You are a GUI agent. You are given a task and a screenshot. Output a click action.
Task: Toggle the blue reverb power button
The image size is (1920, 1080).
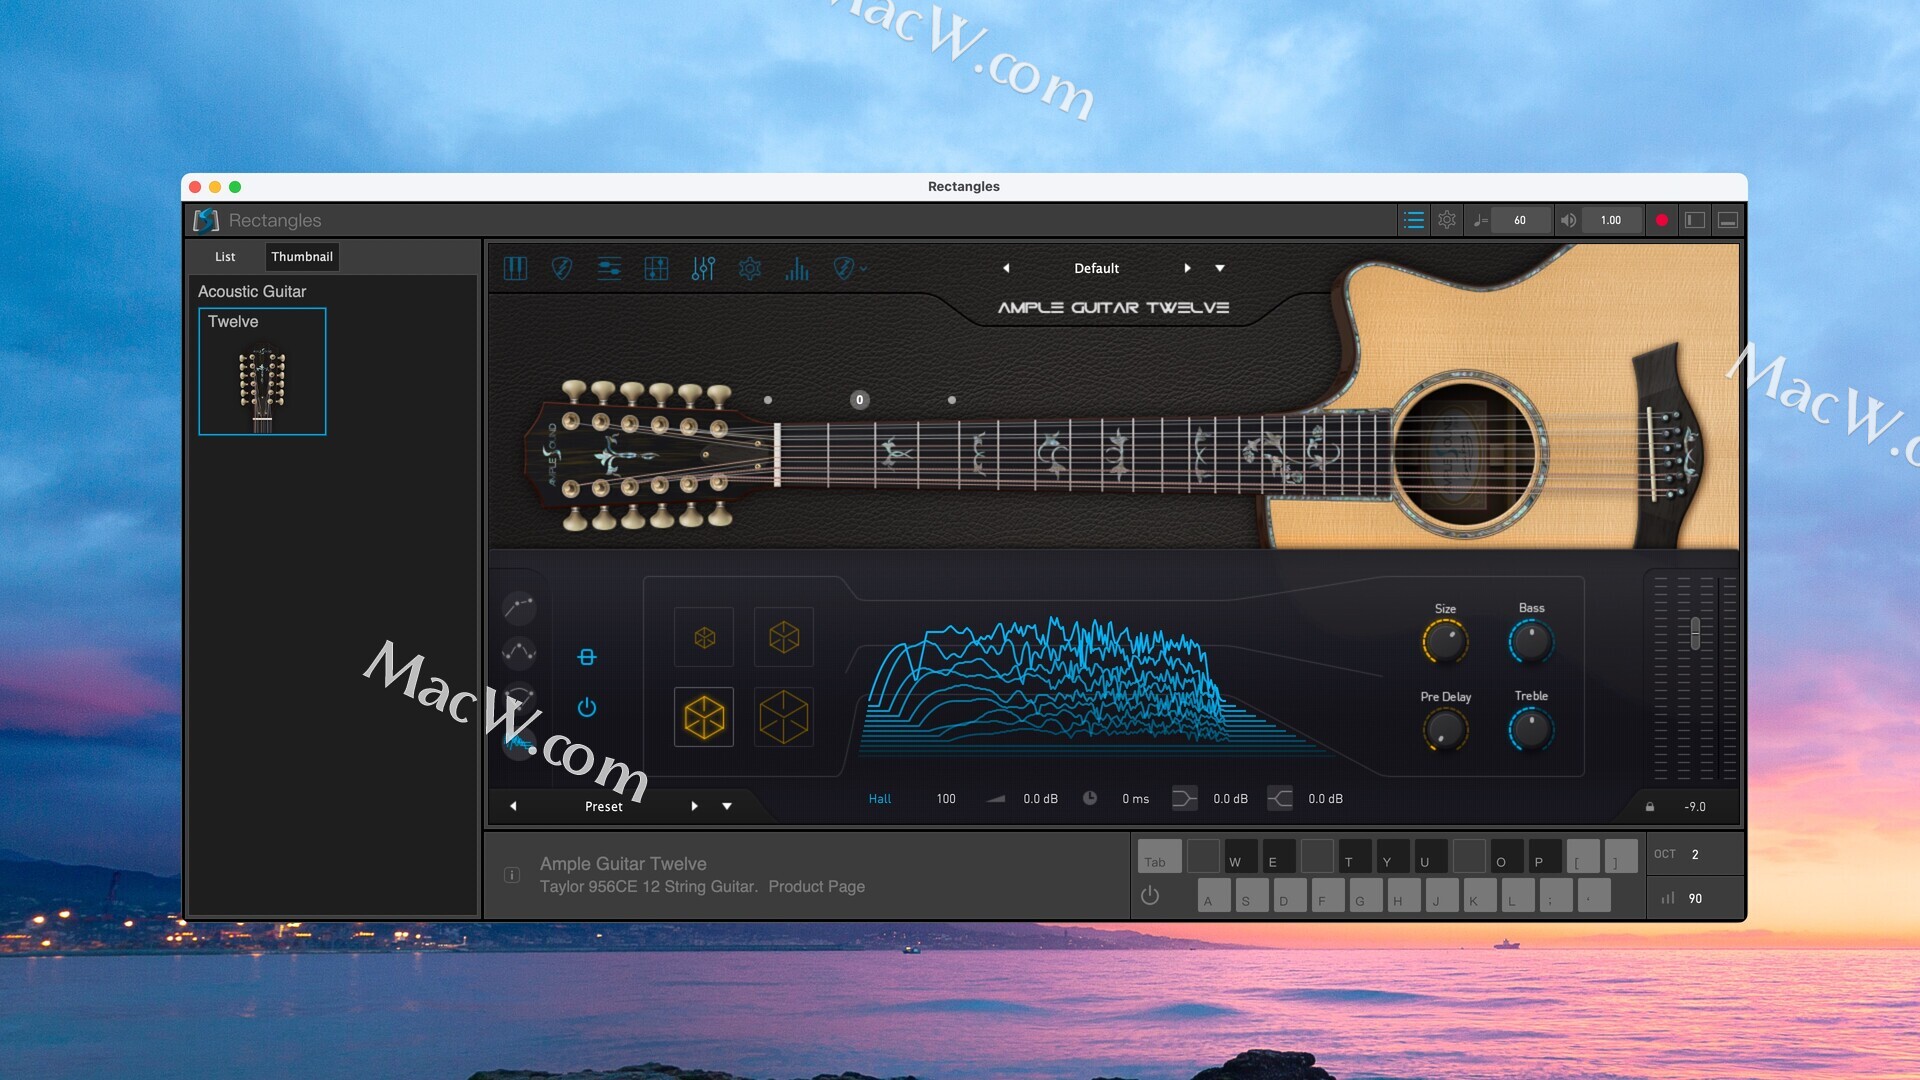point(587,708)
